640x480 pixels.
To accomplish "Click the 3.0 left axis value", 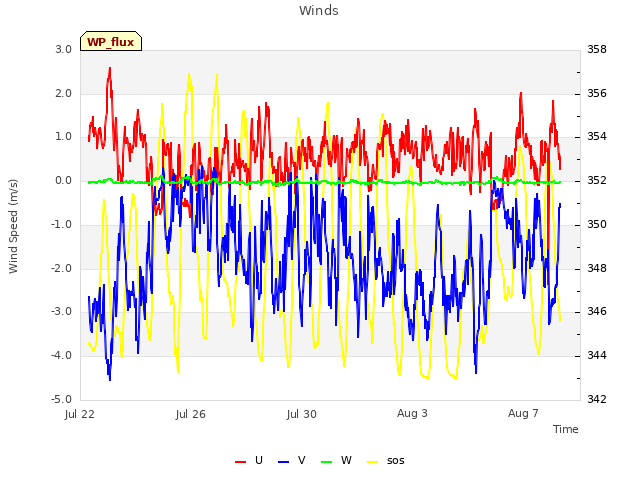I will point(64,49).
